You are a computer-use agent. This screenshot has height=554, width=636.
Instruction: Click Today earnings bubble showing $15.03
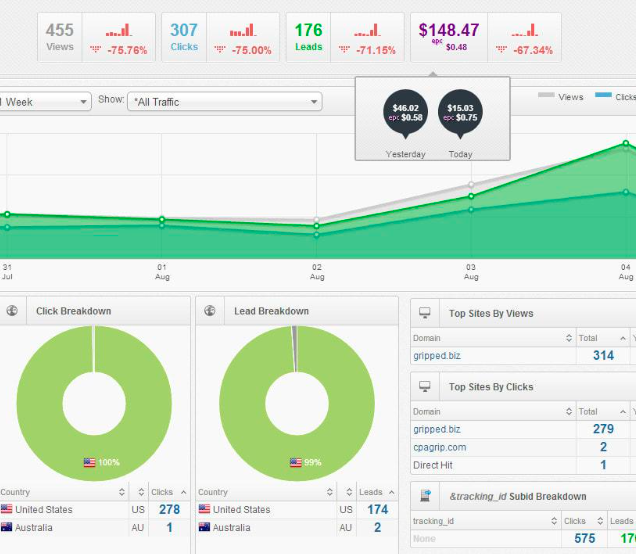click(460, 113)
